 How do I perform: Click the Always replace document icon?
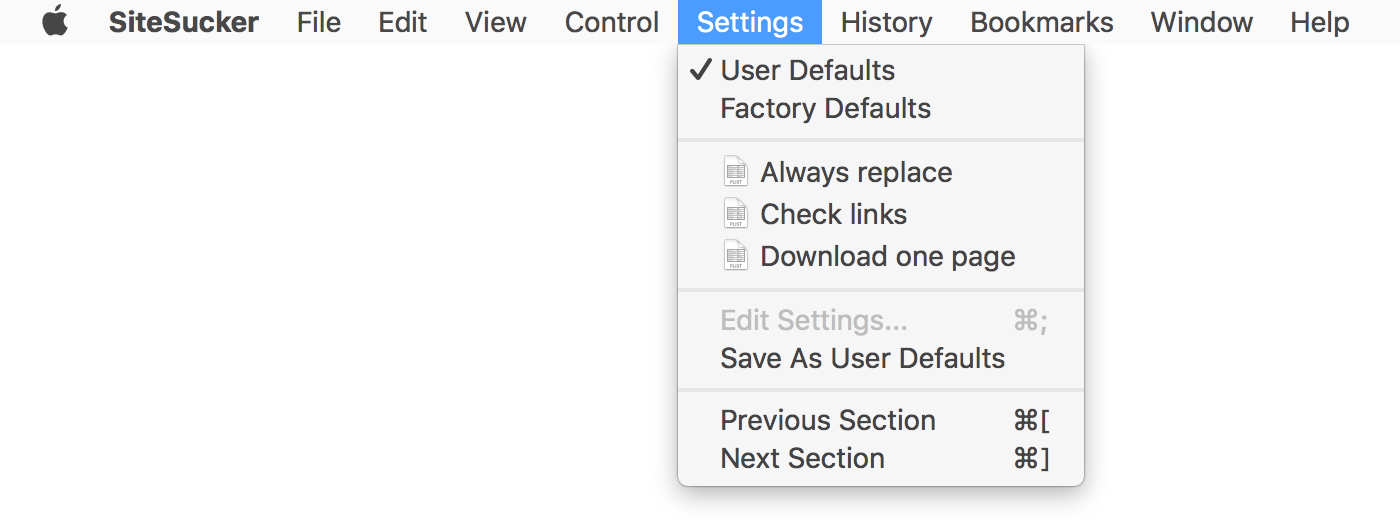(736, 172)
